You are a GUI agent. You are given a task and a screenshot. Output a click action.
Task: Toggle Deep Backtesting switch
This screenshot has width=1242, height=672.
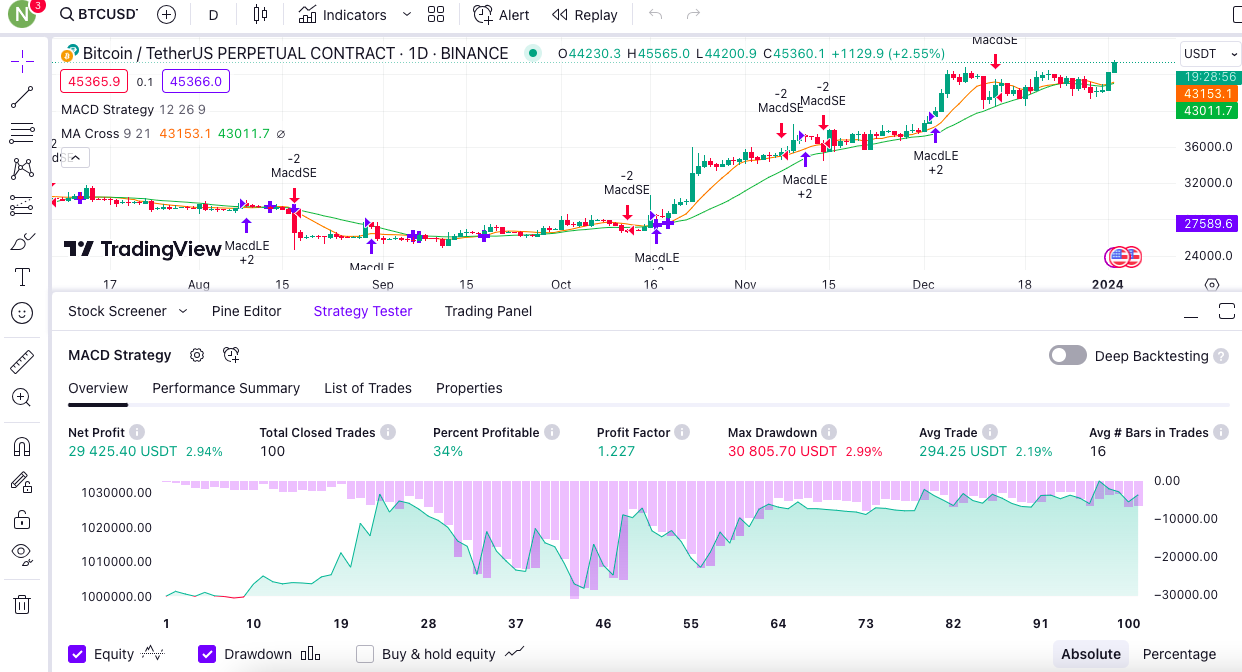1068,355
